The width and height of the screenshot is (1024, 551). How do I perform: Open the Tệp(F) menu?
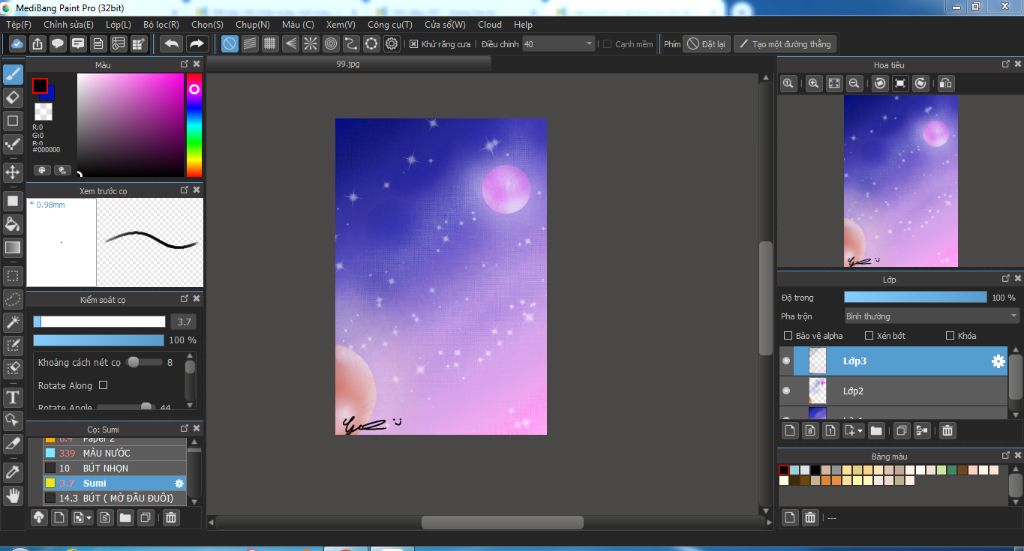tap(18, 25)
